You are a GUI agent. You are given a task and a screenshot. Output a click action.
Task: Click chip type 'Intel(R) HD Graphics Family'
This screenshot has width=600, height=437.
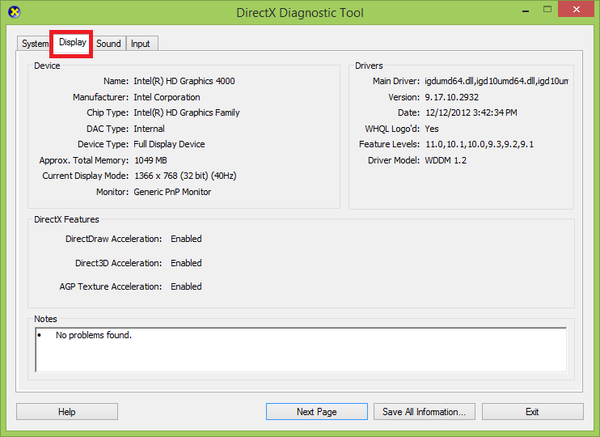[187, 113]
